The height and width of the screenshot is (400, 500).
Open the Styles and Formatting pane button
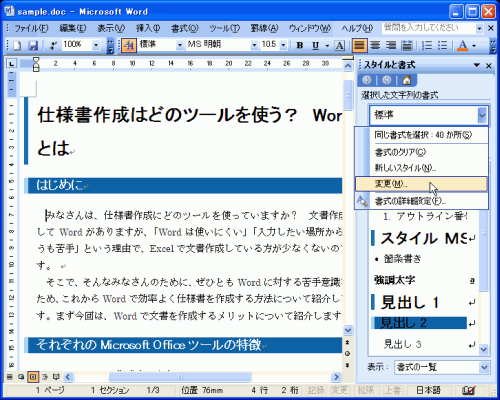tap(129, 45)
